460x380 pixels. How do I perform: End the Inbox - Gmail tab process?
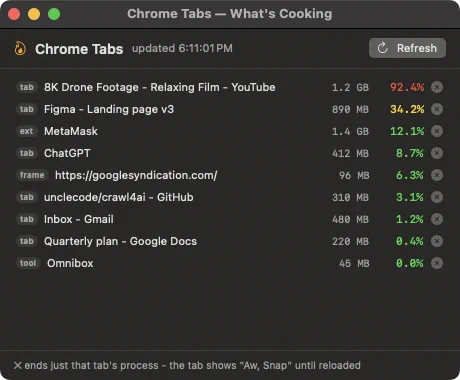(437, 219)
